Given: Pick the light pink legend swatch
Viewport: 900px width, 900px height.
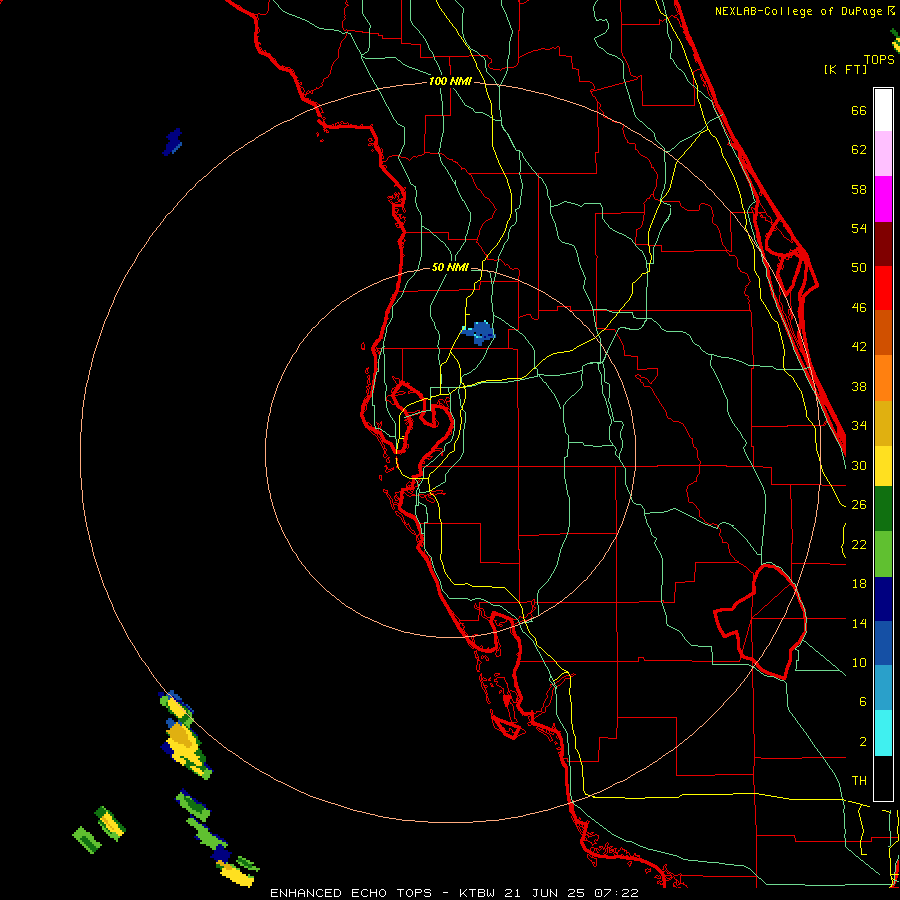Looking at the screenshot, I should click(883, 153).
